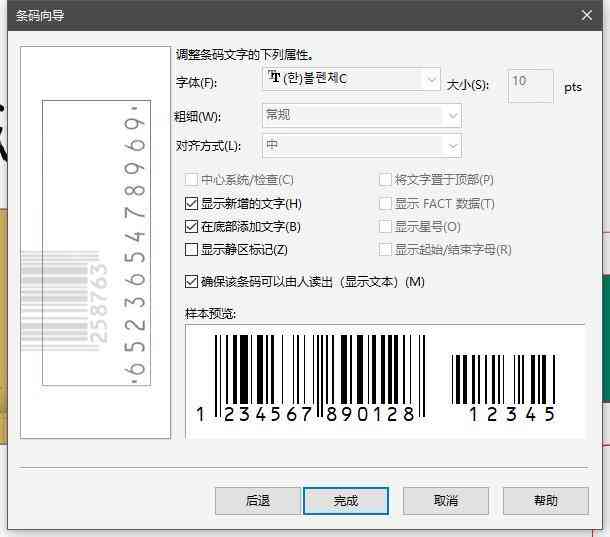The width and height of the screenshot is (610, 537).
Task: Click the 大小(S): label
Action: (x=468, y=85)
